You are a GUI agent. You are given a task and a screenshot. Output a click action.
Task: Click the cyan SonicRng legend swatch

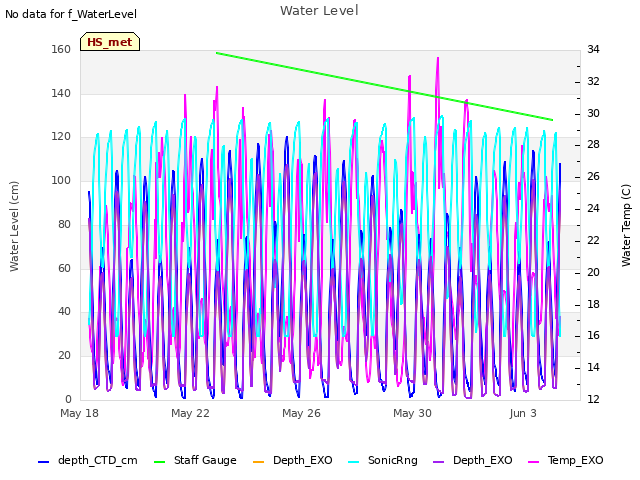353,462
